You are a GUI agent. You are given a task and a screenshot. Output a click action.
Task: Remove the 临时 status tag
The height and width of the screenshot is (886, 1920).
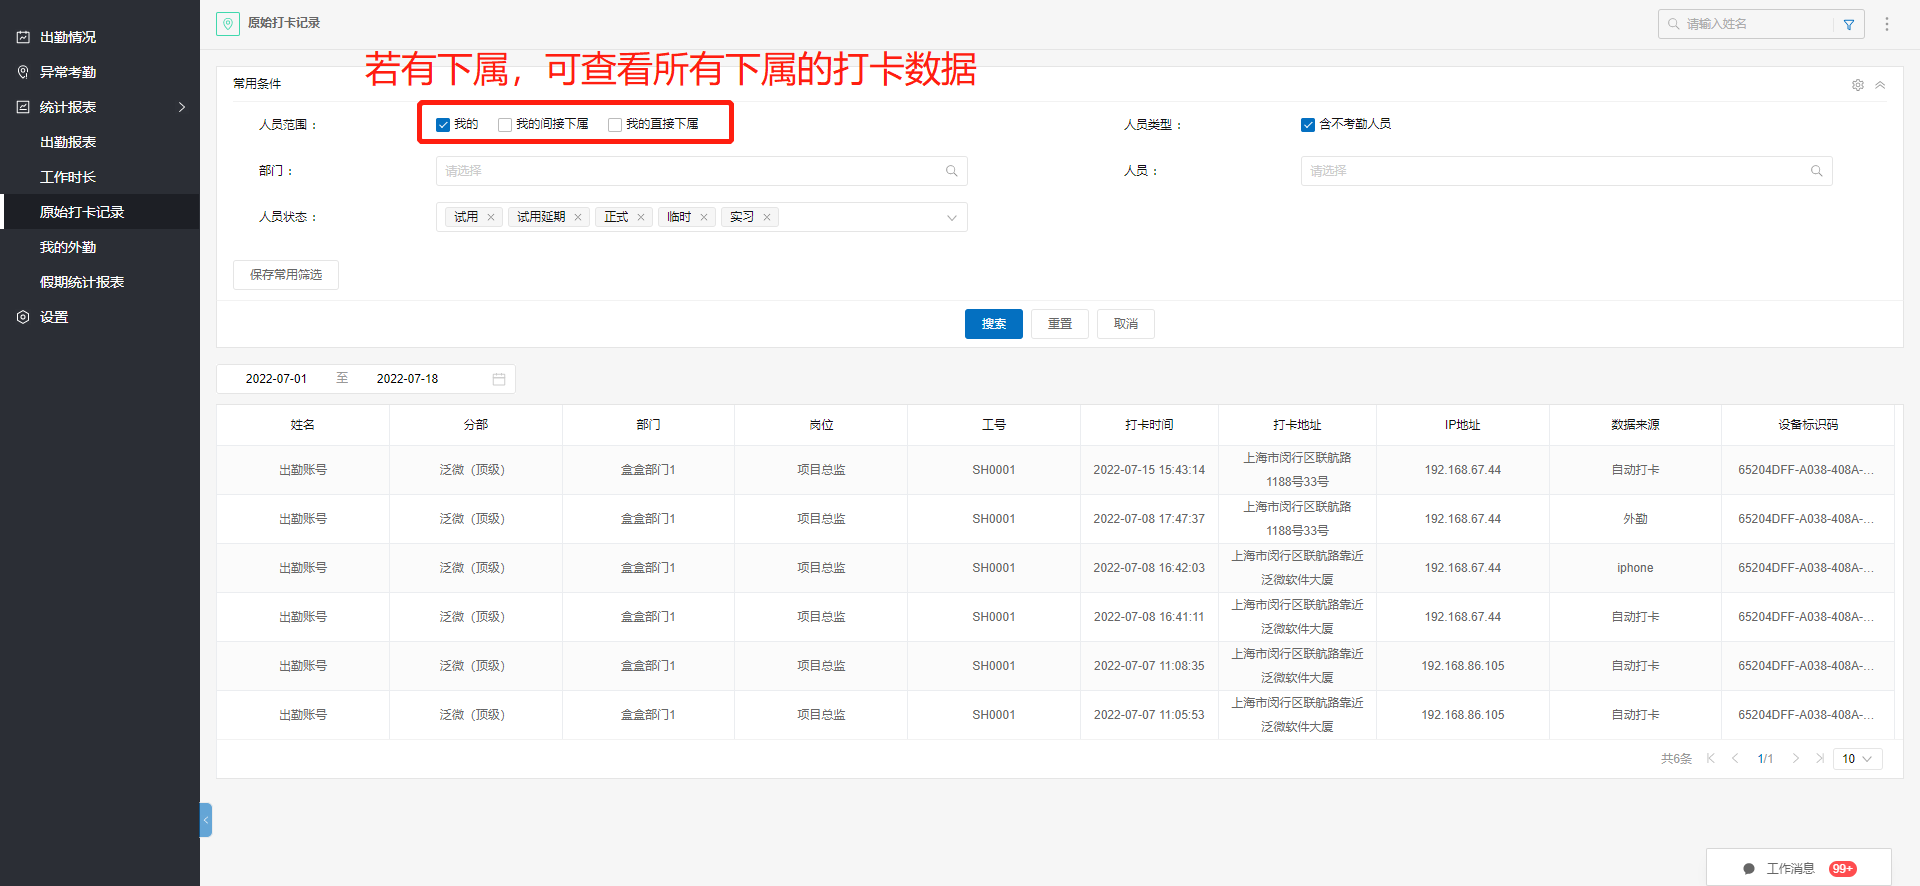click(704, 217)
